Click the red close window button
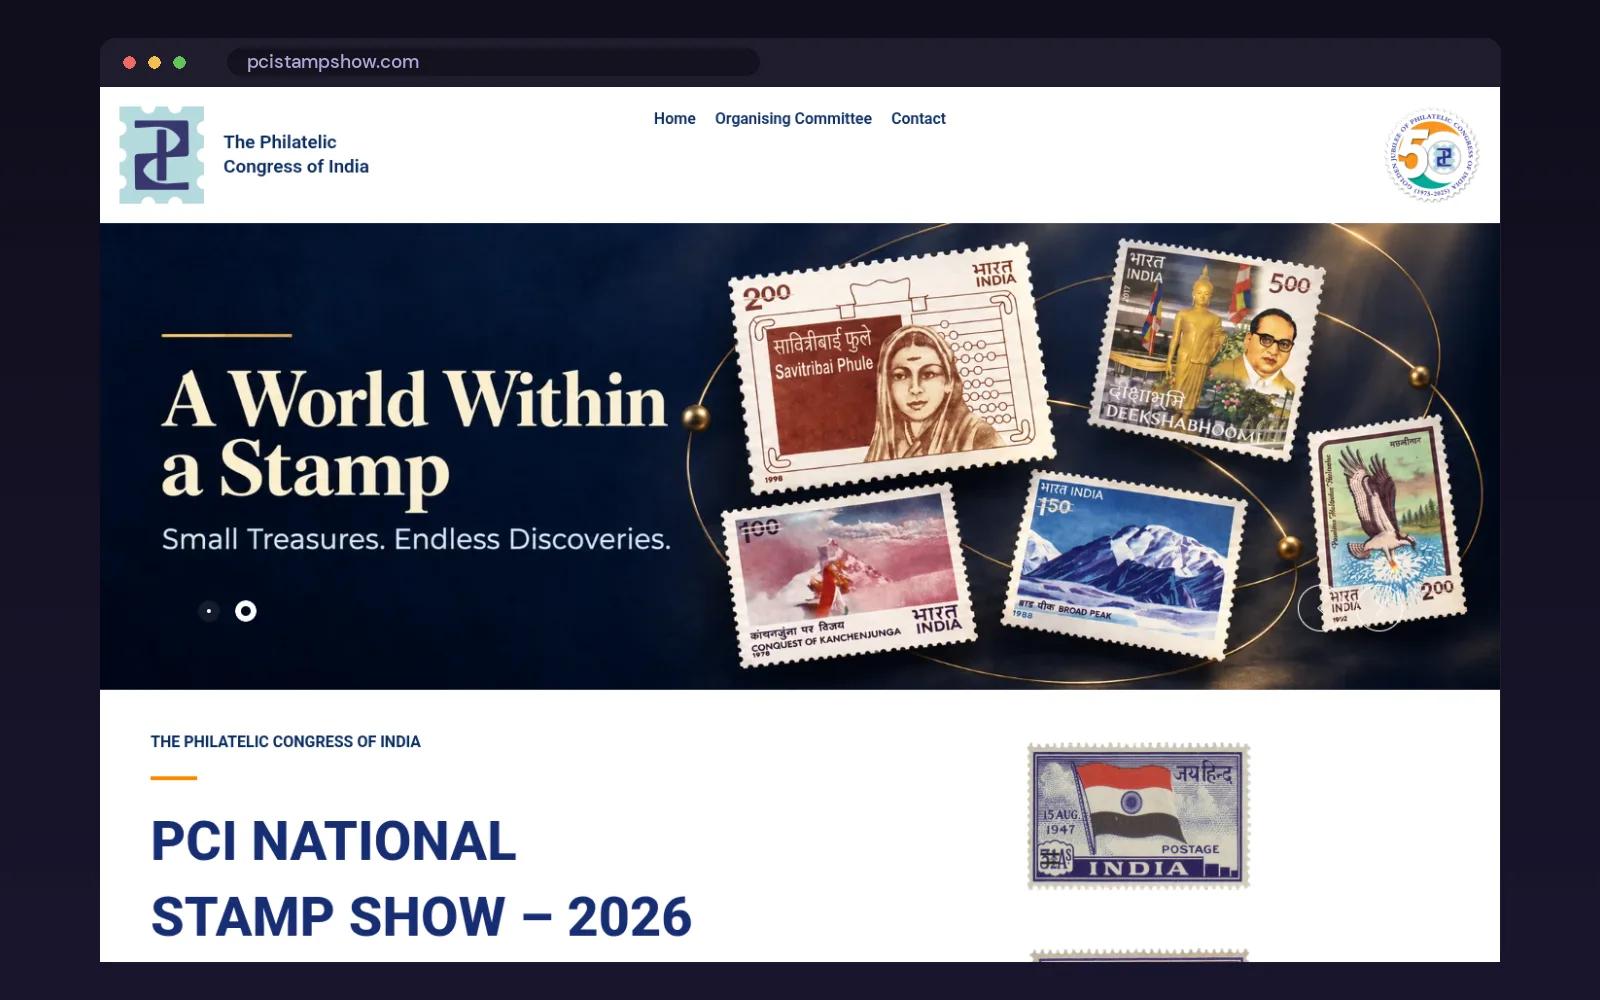The height and width of the screenshot is (1000, 1600). pos(129,62)
